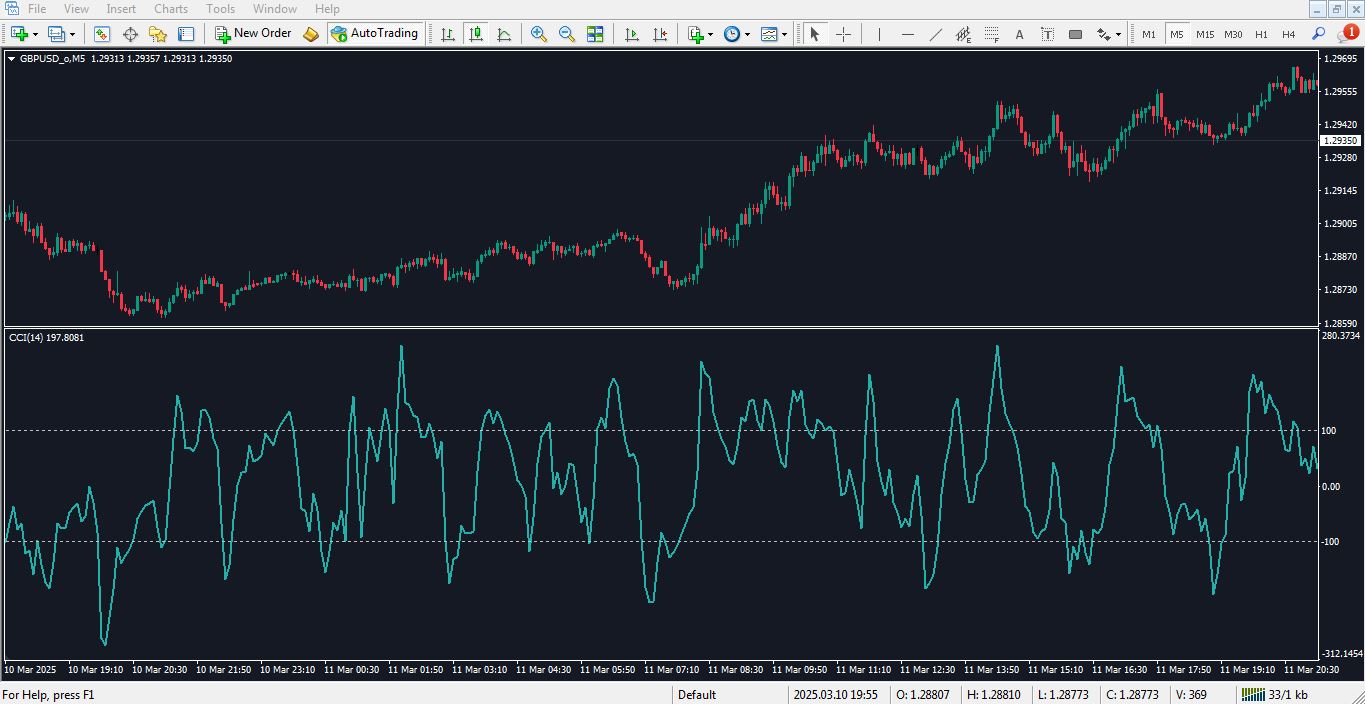Select the Text label tool
The width and height of the screenshot is (1365, 704).
[x=1019, y=34]
